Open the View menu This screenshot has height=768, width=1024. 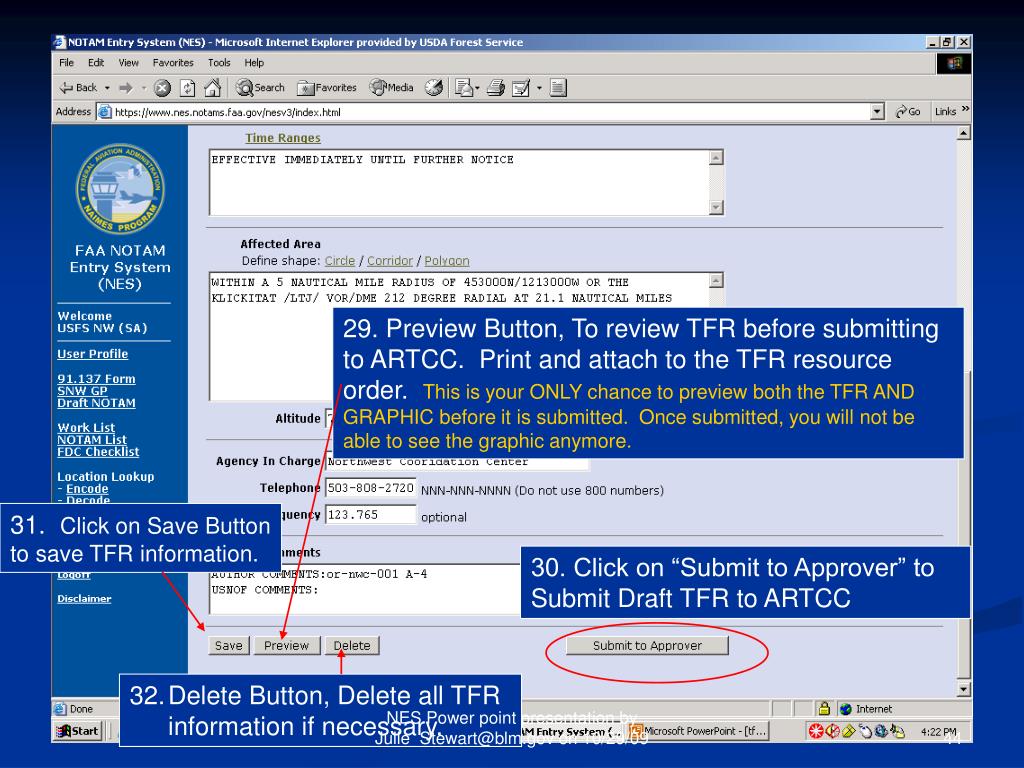point(129,63)
